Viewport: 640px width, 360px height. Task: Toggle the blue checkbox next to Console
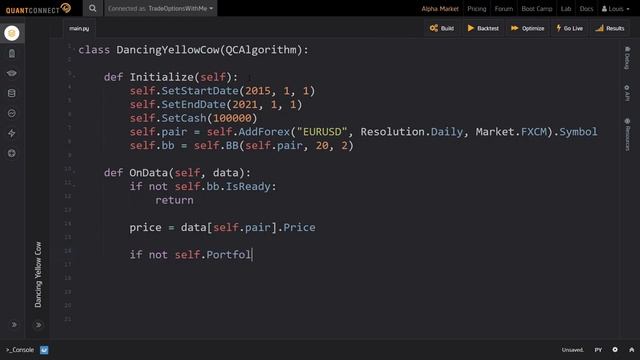pyautogui.click(x=44, y=350)
